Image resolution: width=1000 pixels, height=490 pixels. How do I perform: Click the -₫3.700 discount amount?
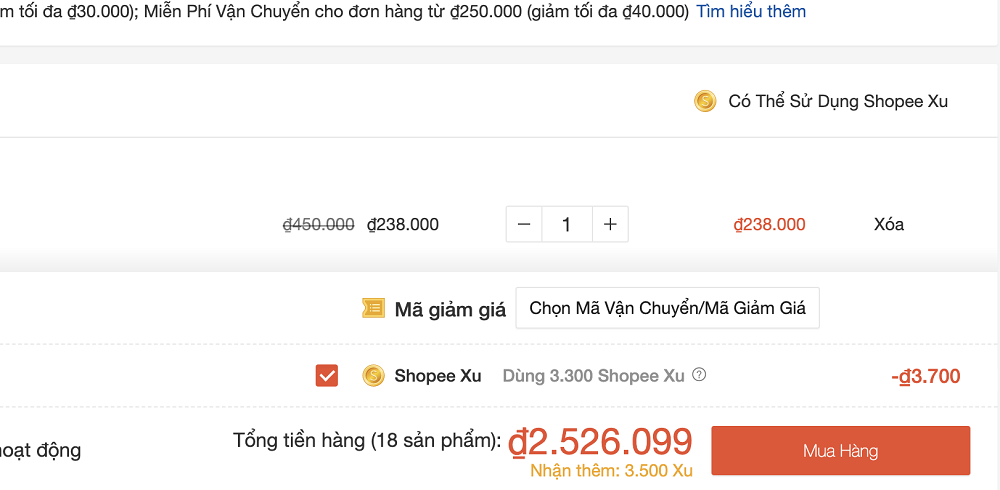tap(925, 376)
